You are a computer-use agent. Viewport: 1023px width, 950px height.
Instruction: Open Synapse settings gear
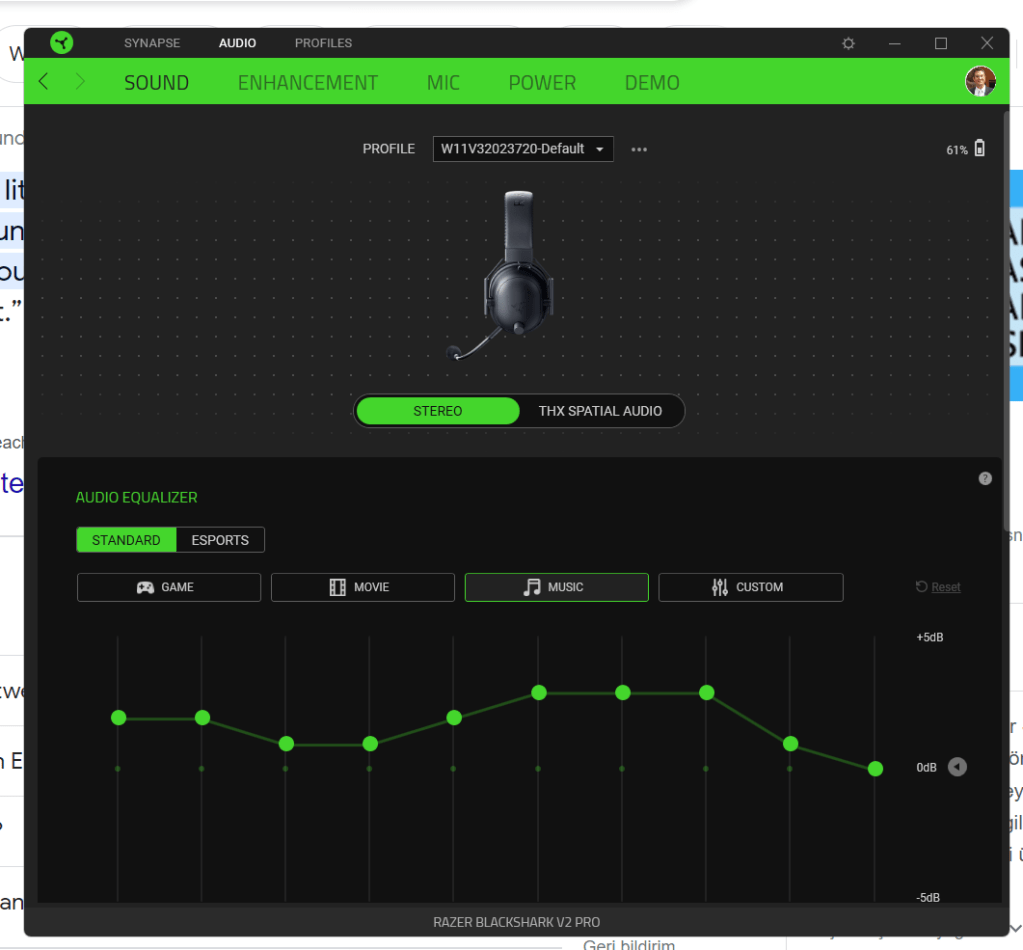point(848,43)
